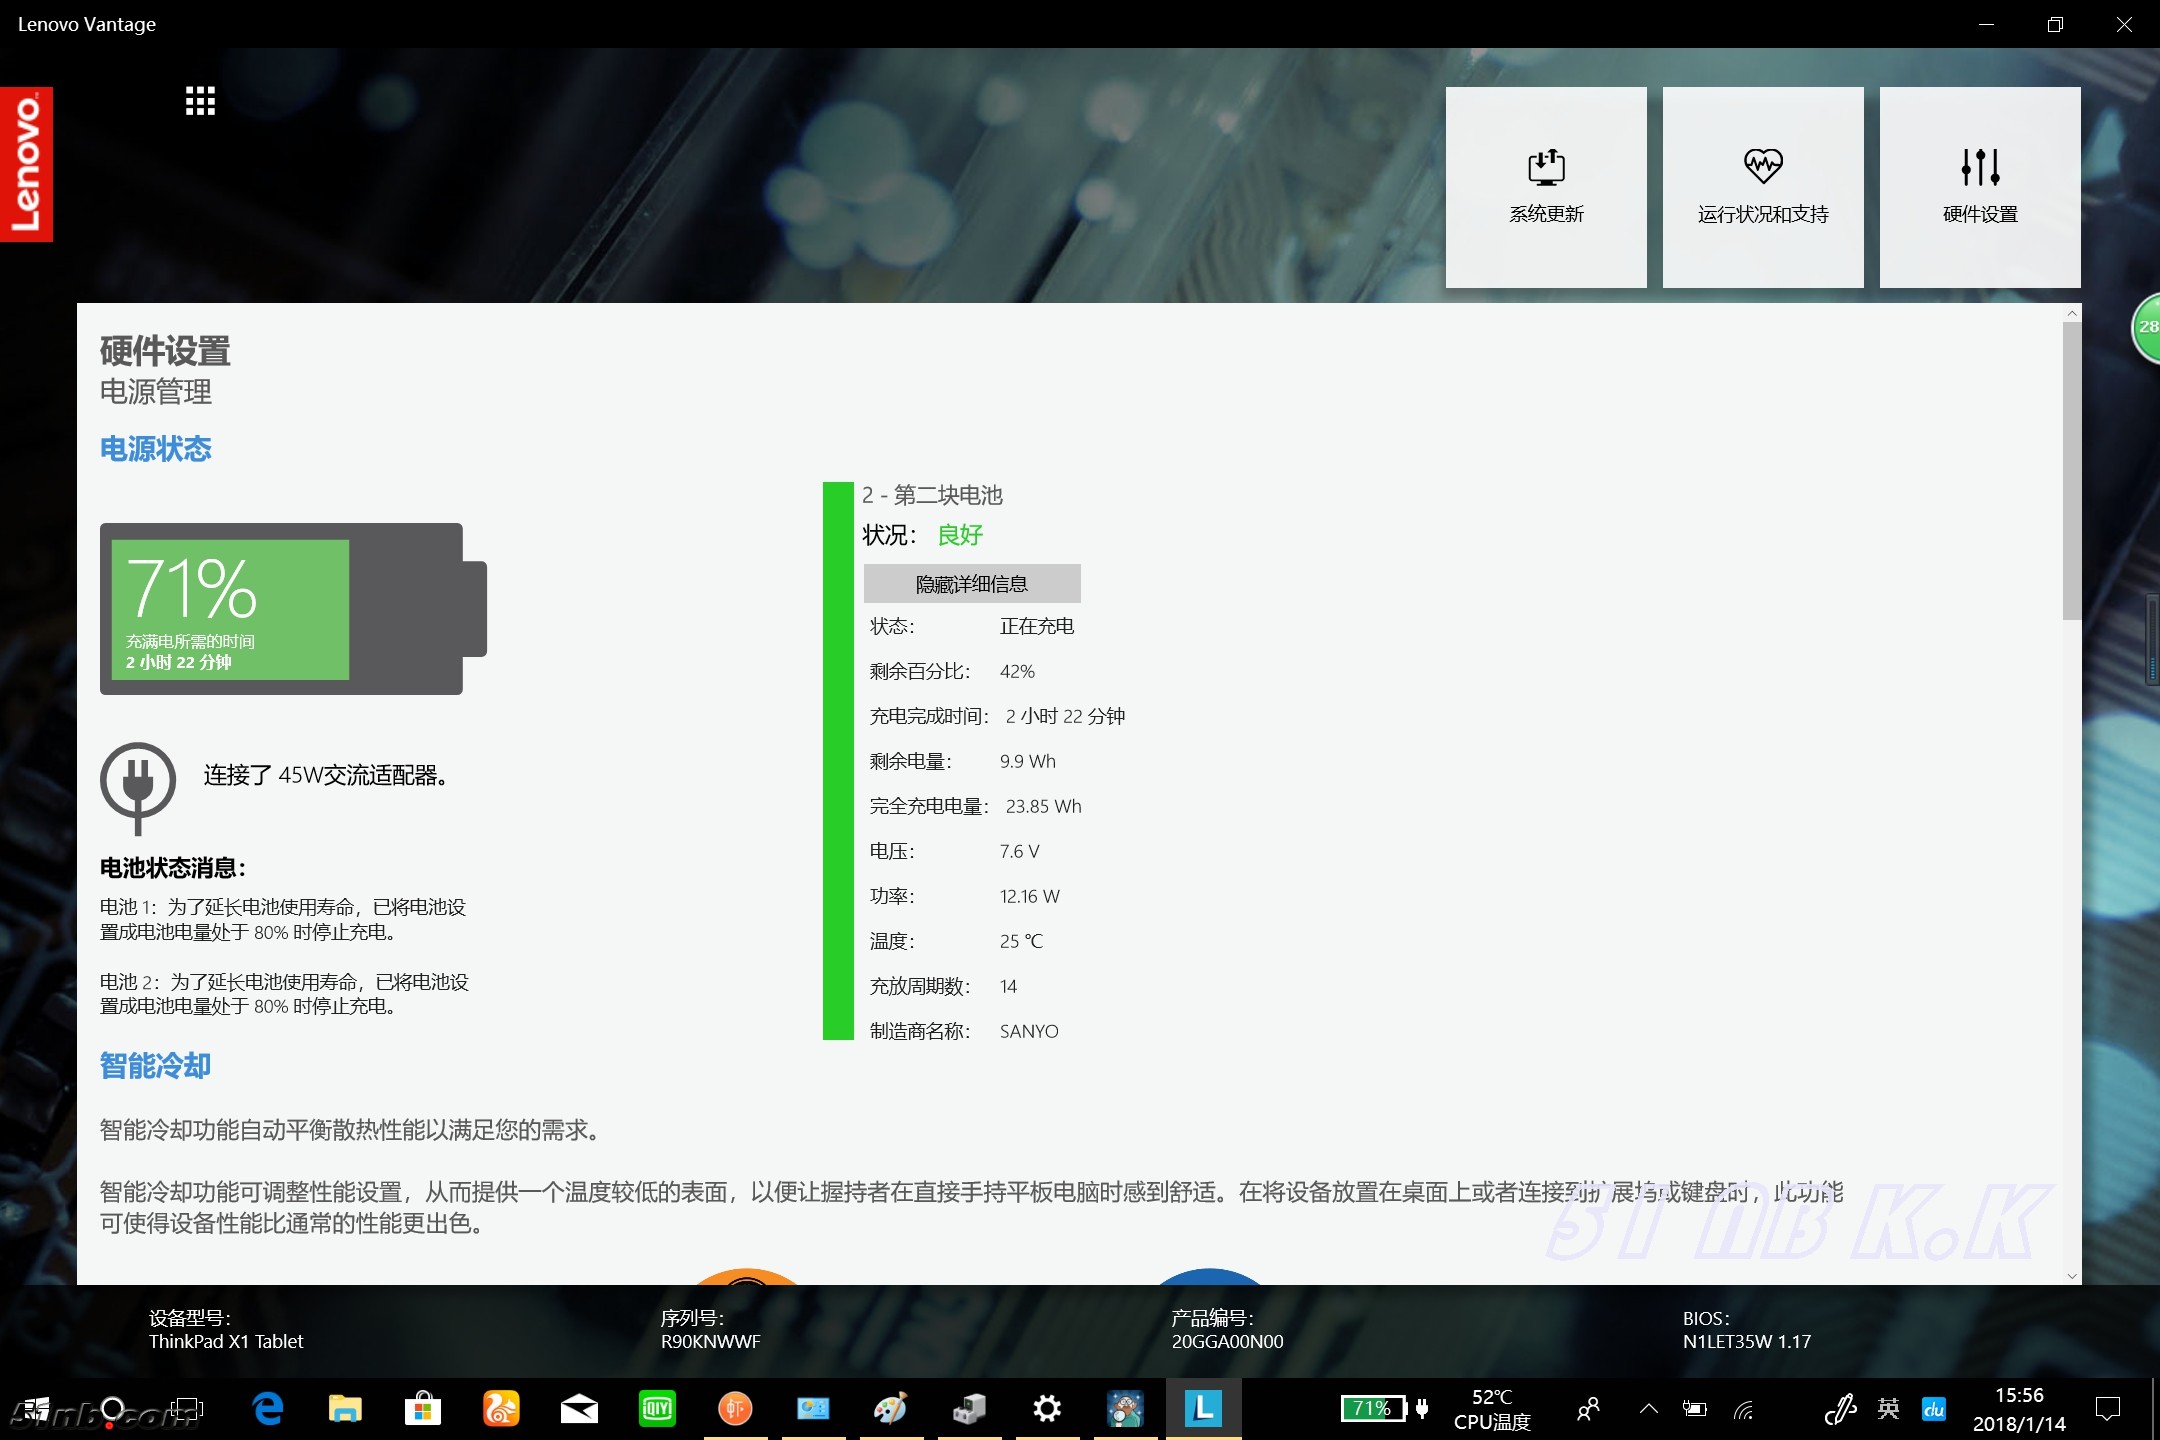Click the green floating 28 badge
The image size is (2160, 1440).
point(2147,328)
